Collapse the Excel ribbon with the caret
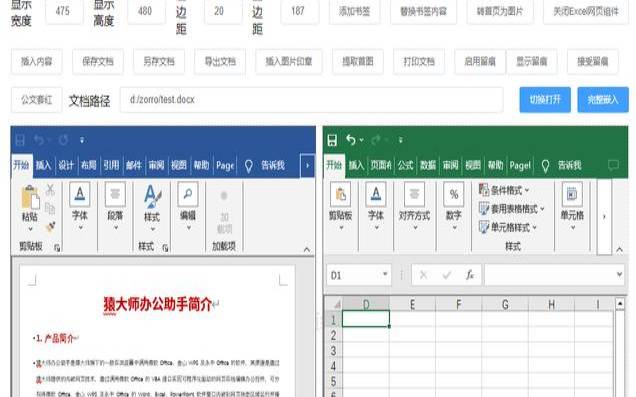Screen dimensions: 636x397 click(619, 250)
